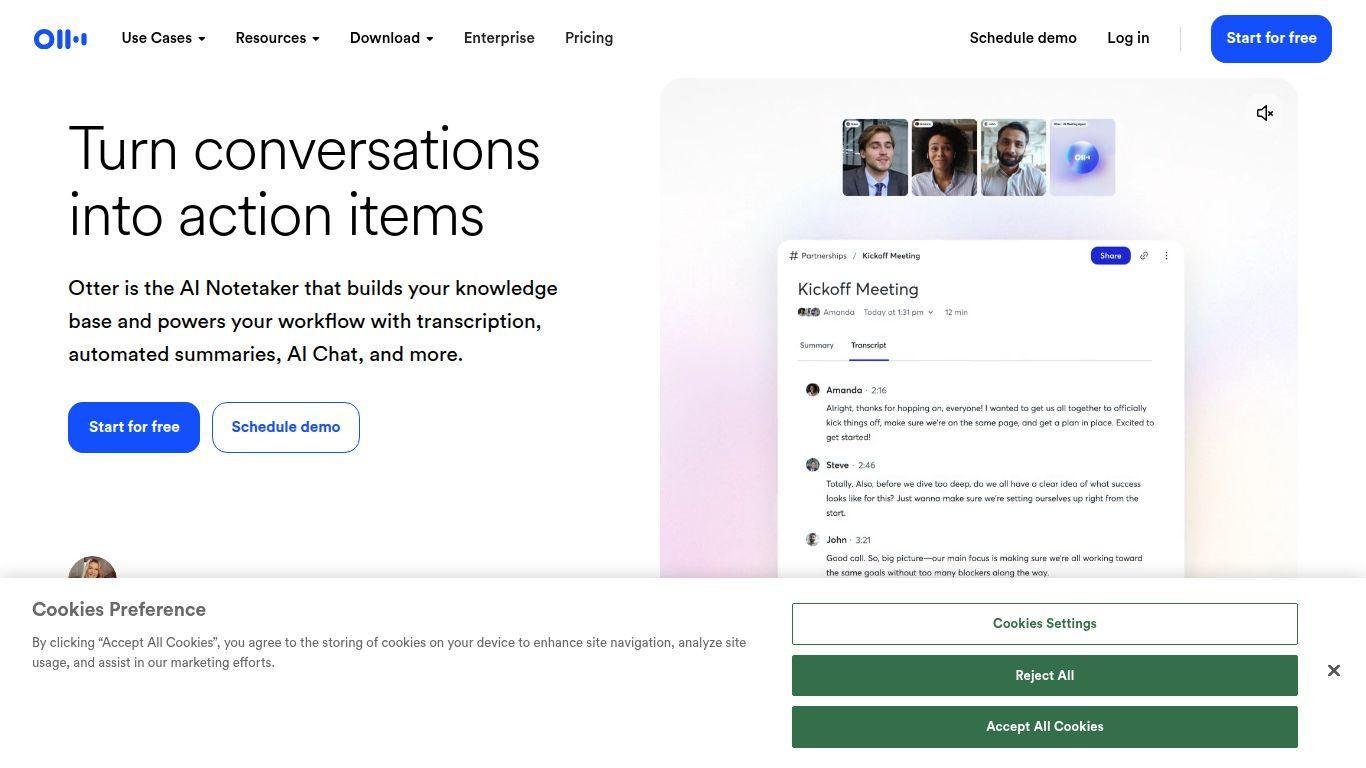Click Steve's avatar in the transcript
The width and height of the screenshot is (1366, 768).
click(813, 465)
